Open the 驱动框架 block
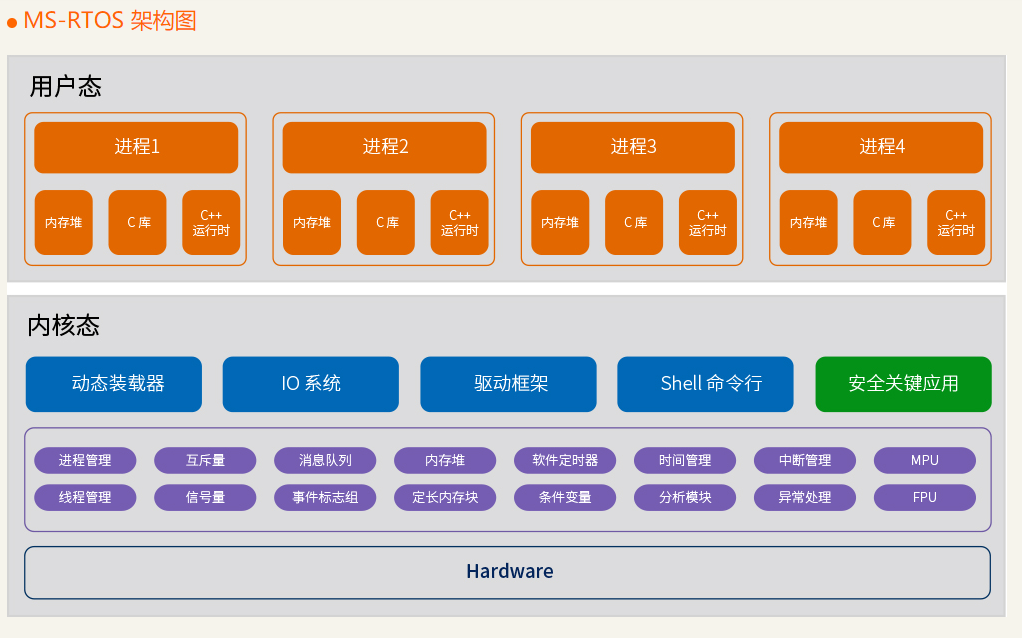1022x638 pixels. pos(508,384)
